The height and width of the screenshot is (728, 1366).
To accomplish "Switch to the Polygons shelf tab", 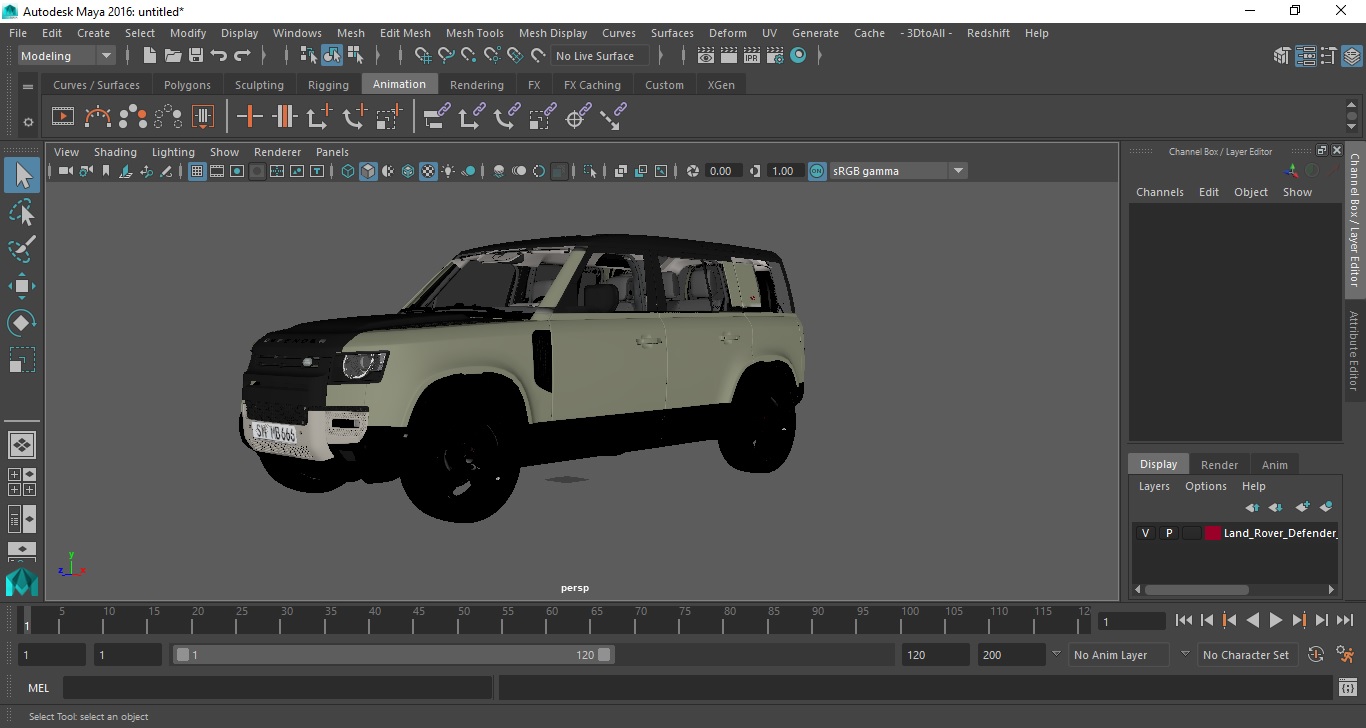I will [187, 85].
